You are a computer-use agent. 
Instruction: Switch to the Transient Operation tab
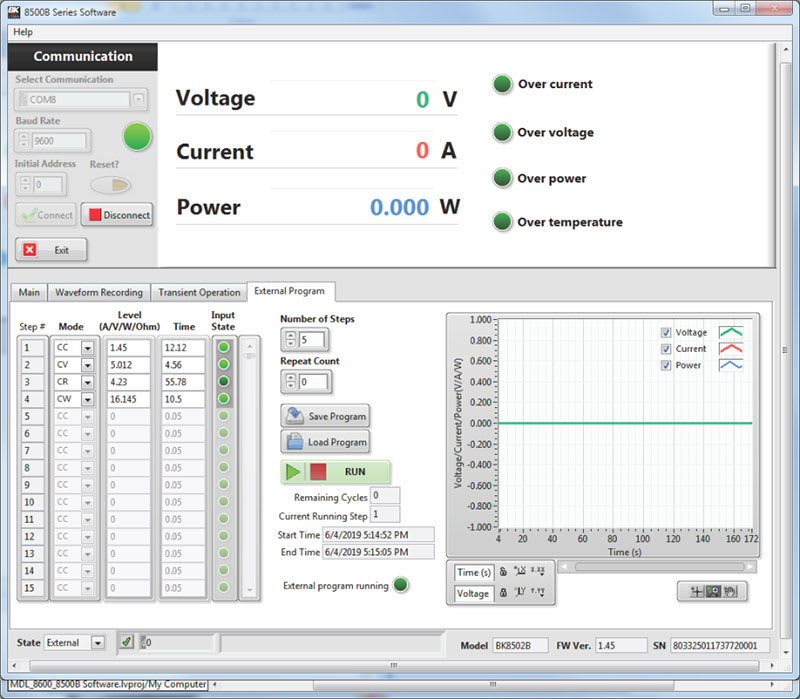198,292
